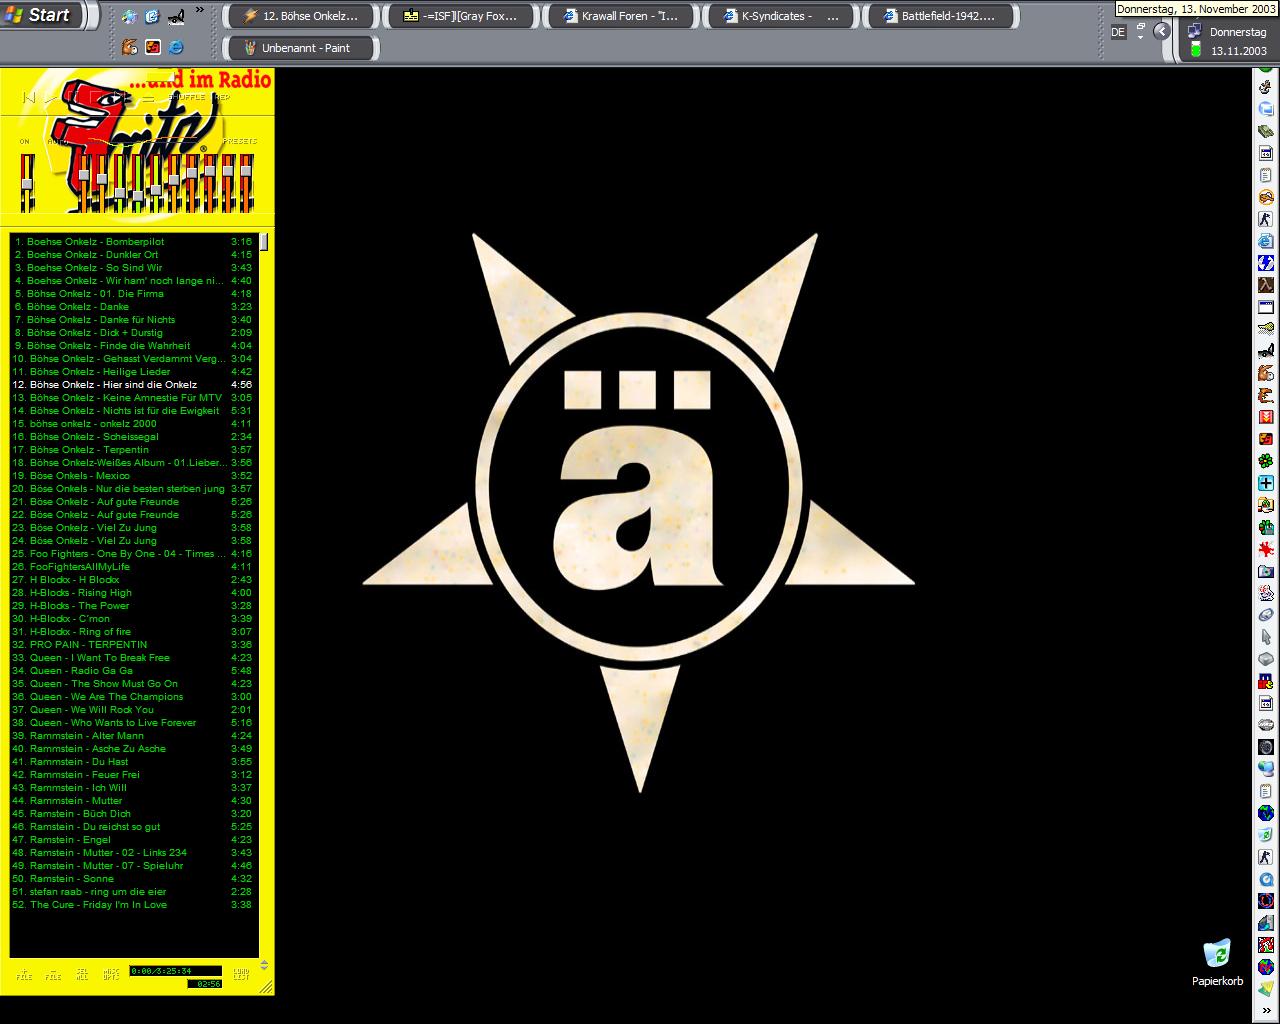Screen dimensions: 1280x1024
Task: Click the blue plus icon in sidebar
Action: coord(1265,483)
